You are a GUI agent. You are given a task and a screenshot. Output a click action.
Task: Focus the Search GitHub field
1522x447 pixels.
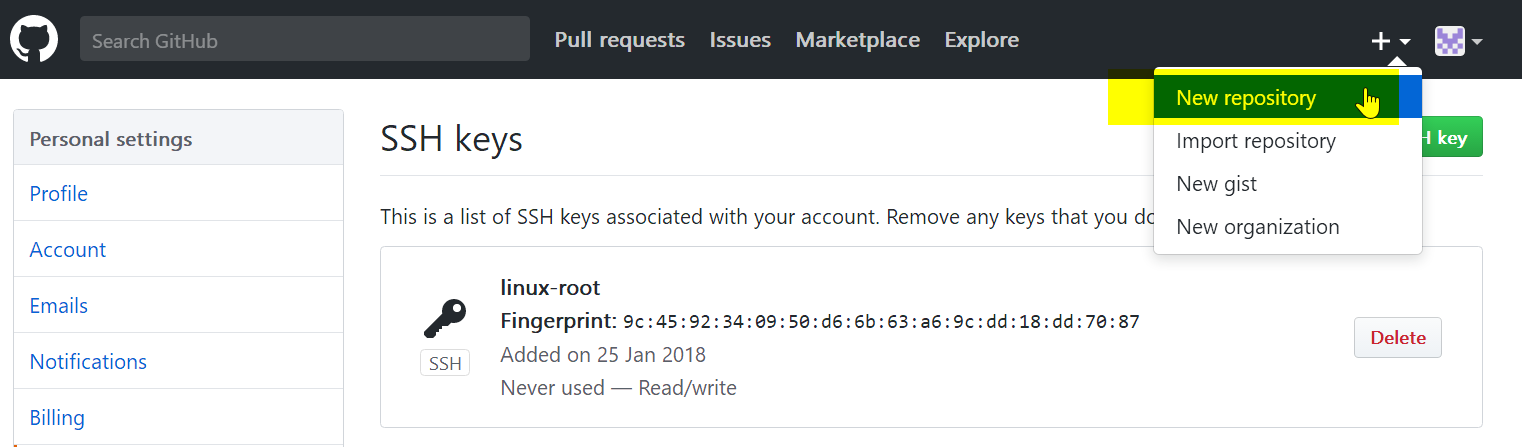coord(305,39)
